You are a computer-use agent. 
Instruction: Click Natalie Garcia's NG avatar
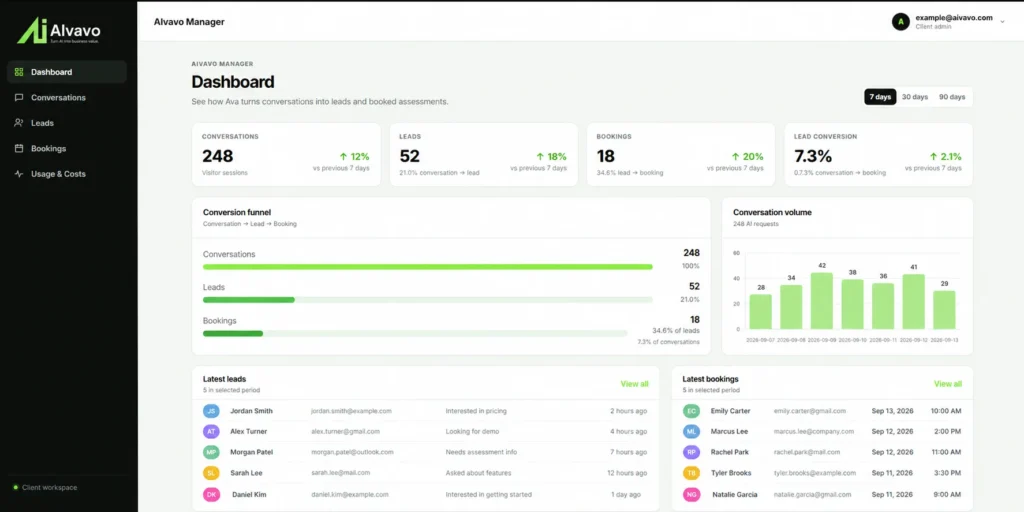pyautogui.click(x=691, y=494)
